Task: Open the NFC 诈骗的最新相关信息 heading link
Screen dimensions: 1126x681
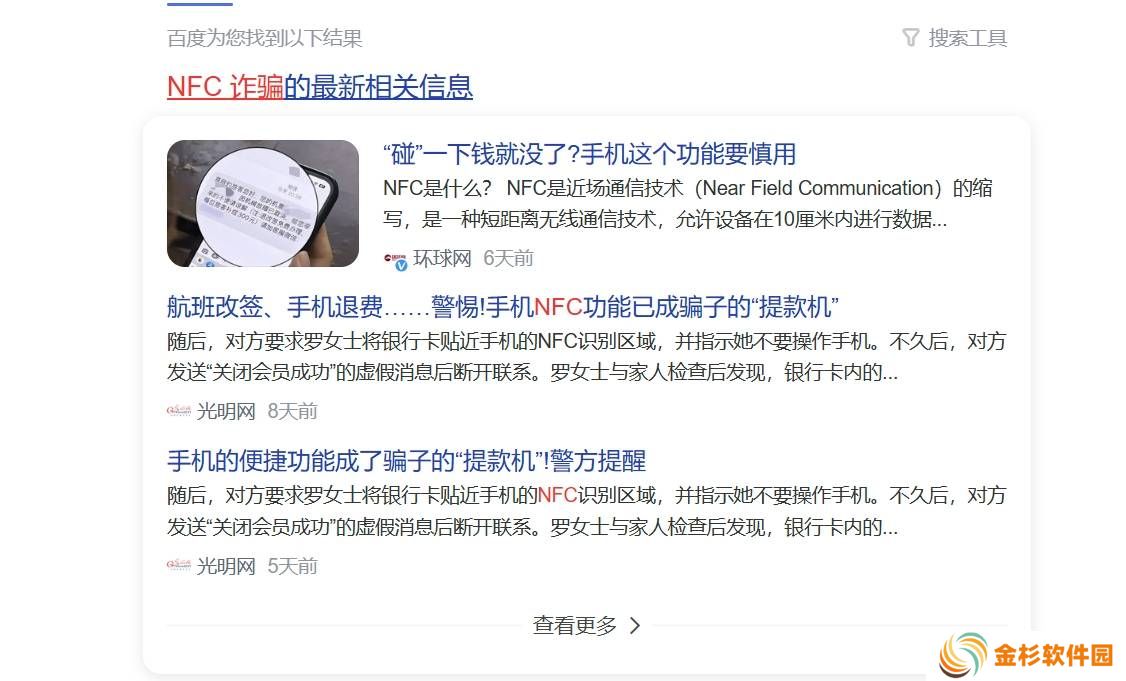Action: click(320, 87)
